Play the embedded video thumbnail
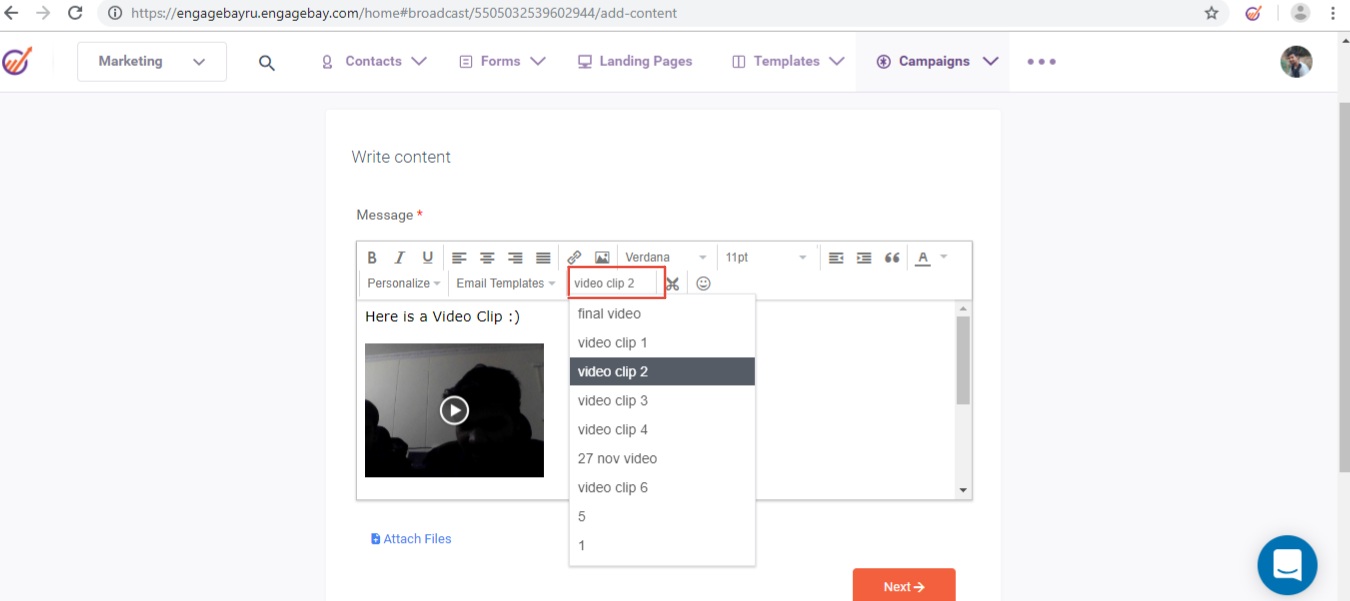Viewport: 1350px width, 601px height. (x=454, y=410)
